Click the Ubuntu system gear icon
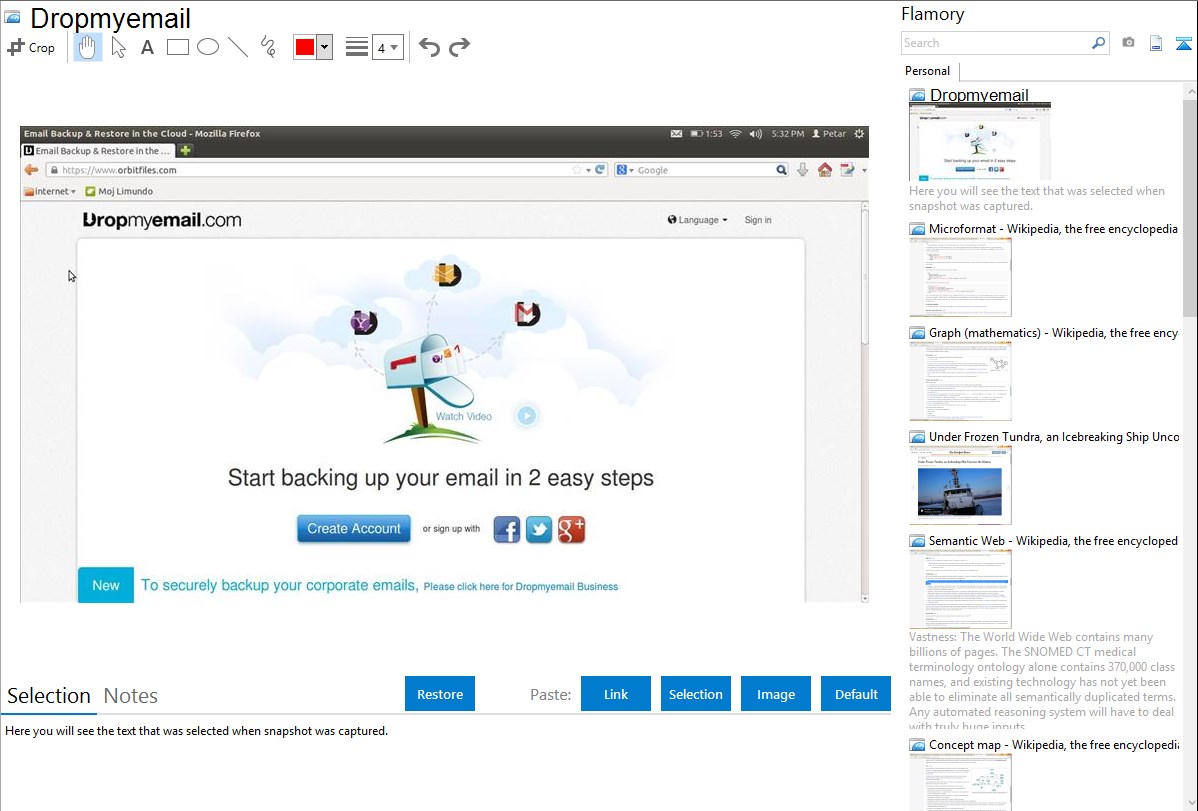Screen dimensions: 1198x811 click(x=859, y=134)
